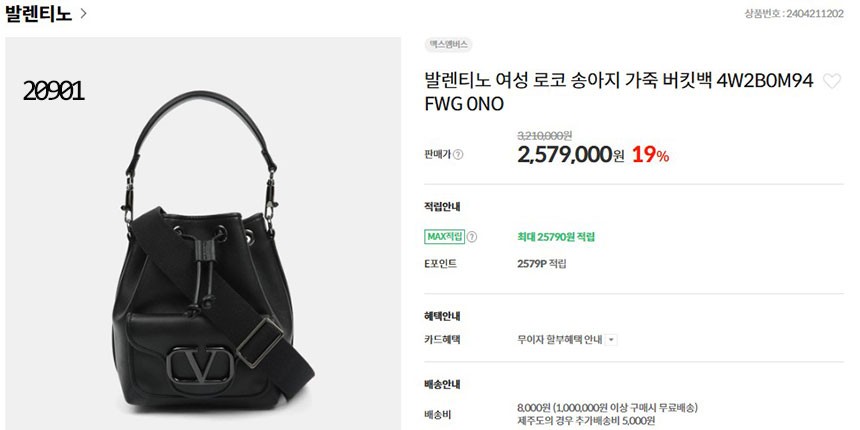Click the 카드혜택 label

point(442,340)
